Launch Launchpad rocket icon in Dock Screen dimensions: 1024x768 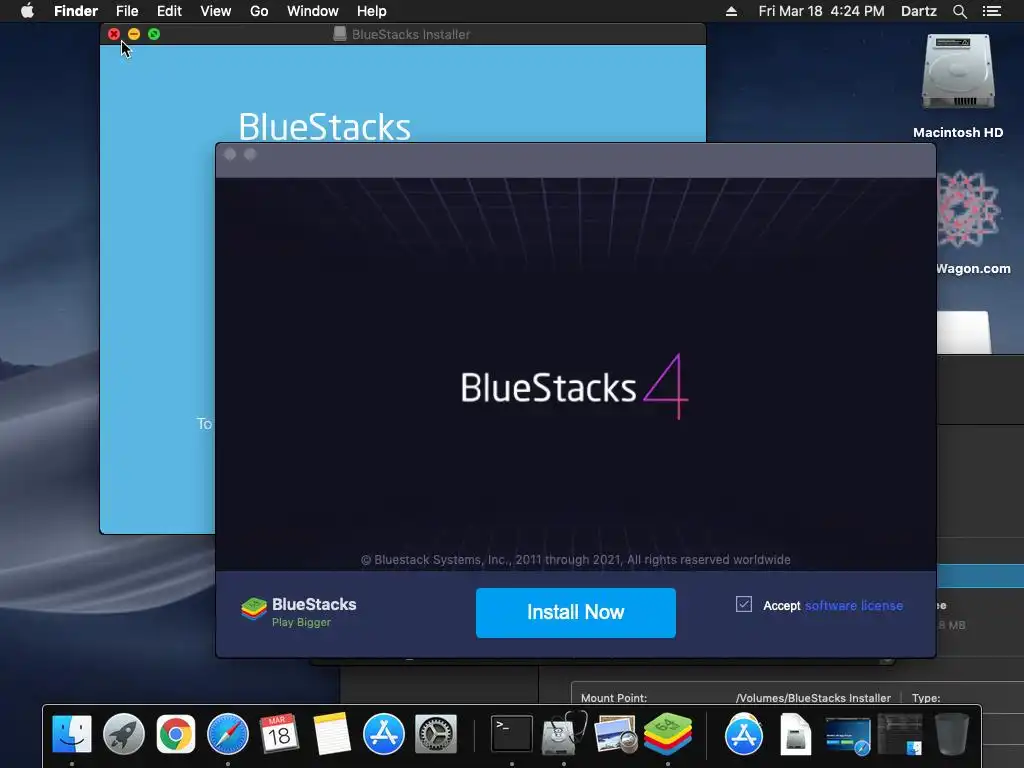pos(123,734)
